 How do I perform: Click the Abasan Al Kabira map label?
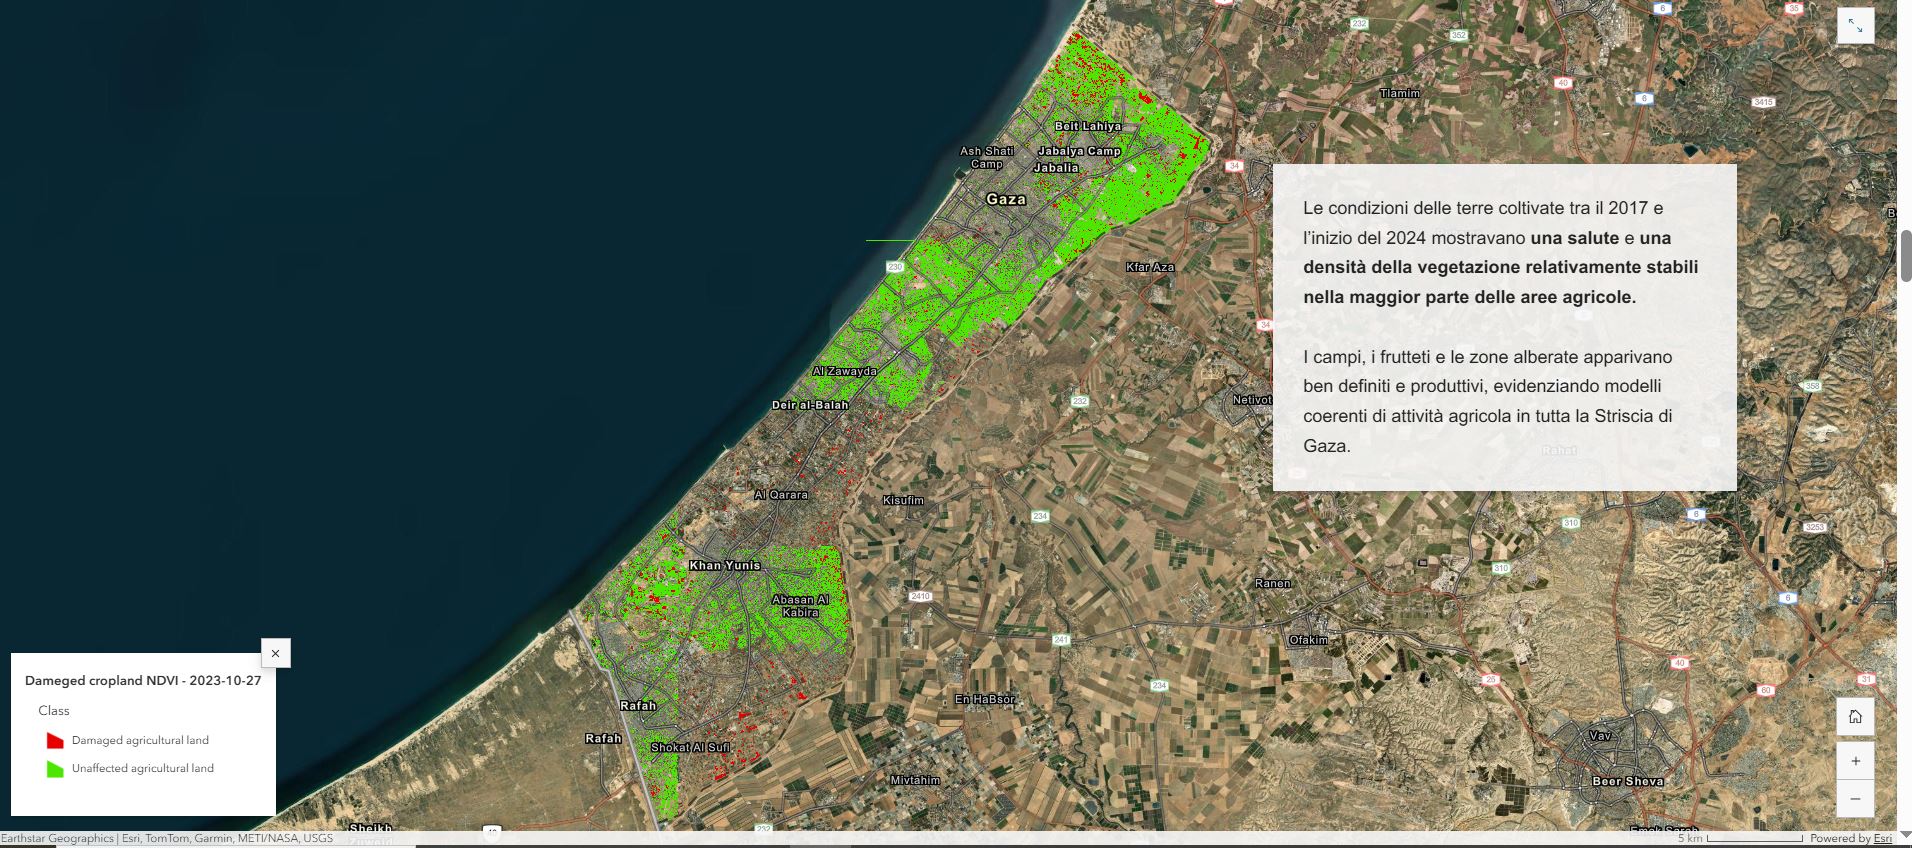click(x=800, y=606)
